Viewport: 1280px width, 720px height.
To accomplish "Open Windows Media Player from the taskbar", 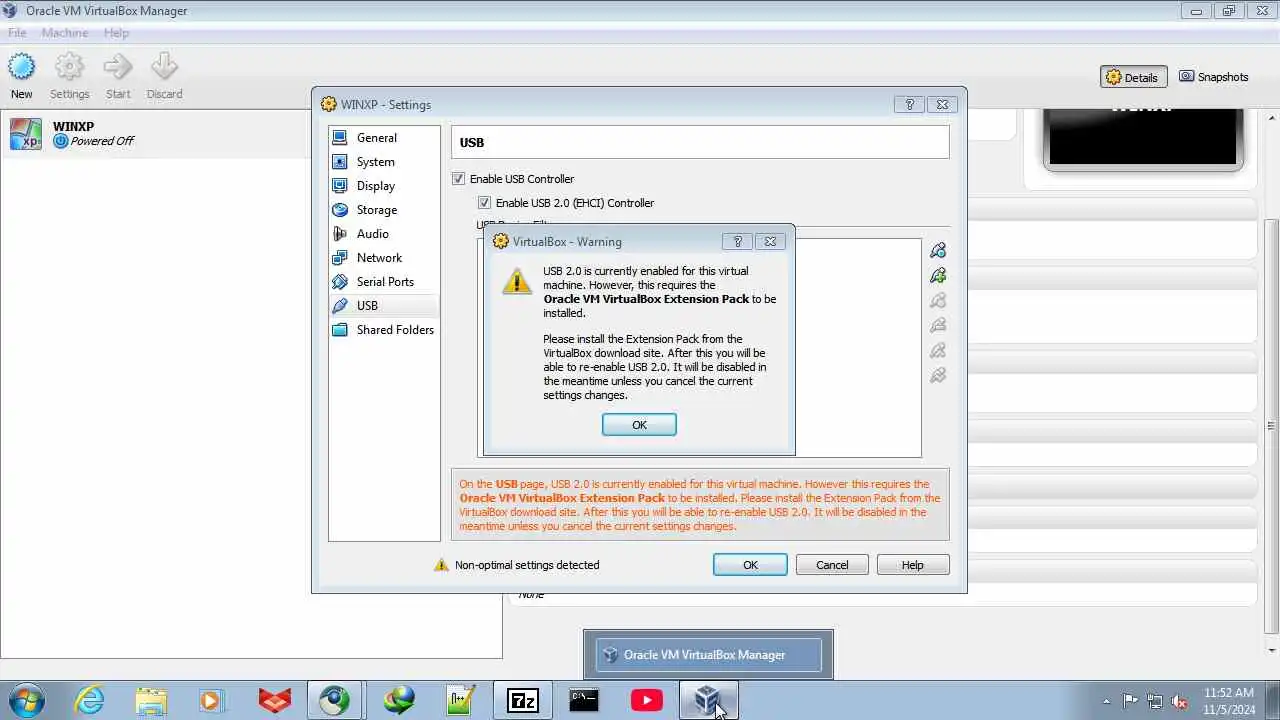I will pos(212,700).
